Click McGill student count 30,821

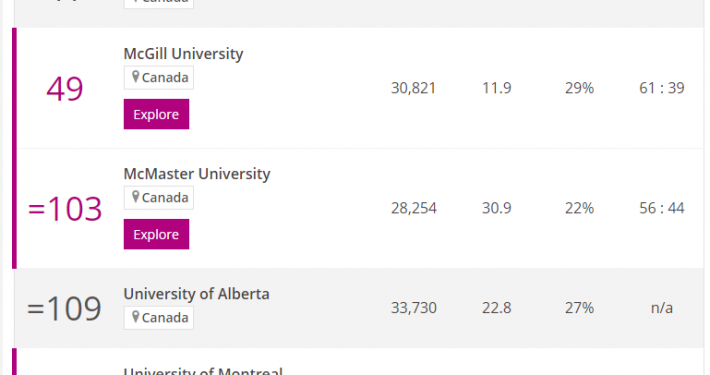[x=413, y=88]
